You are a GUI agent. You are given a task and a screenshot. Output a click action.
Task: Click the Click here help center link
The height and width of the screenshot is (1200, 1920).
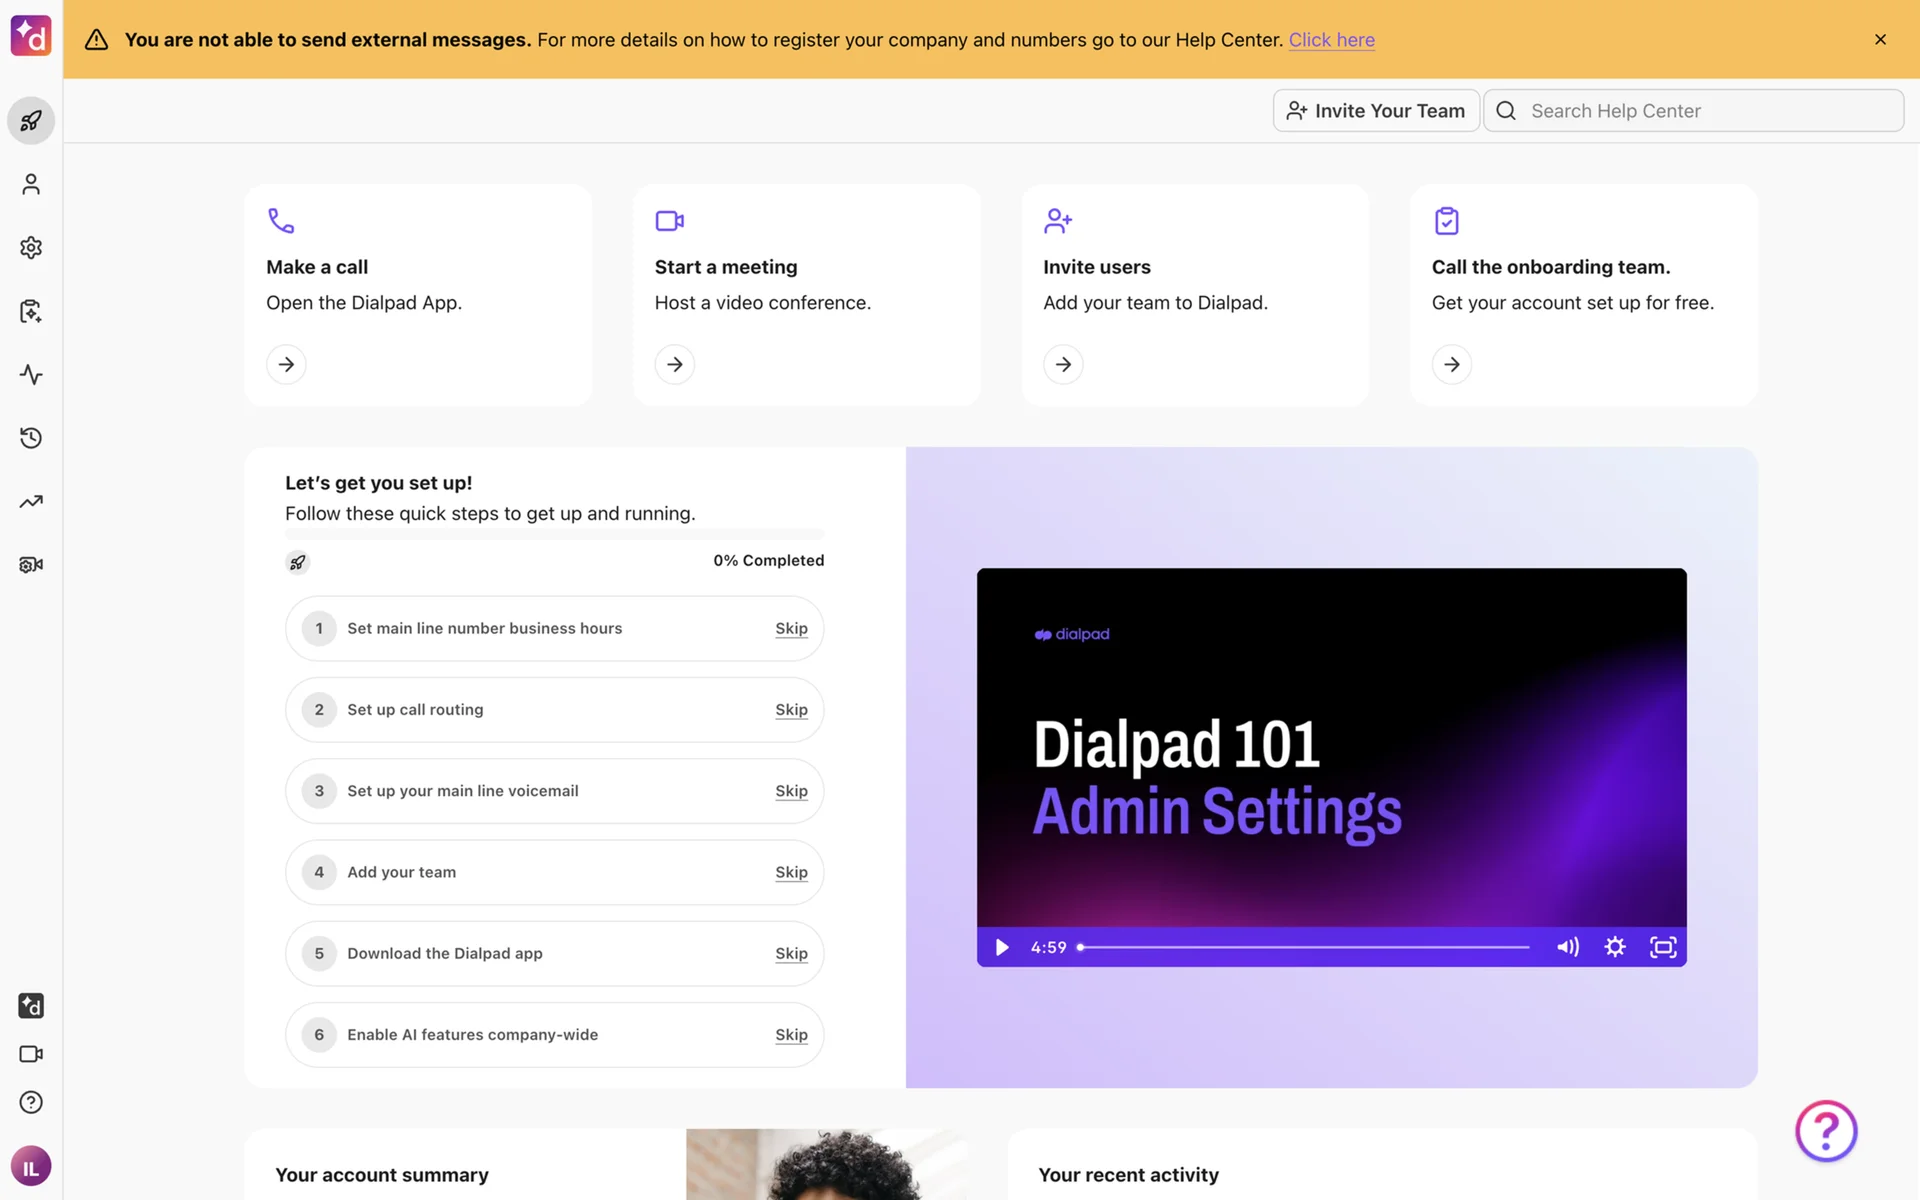tap(1331, 40)
